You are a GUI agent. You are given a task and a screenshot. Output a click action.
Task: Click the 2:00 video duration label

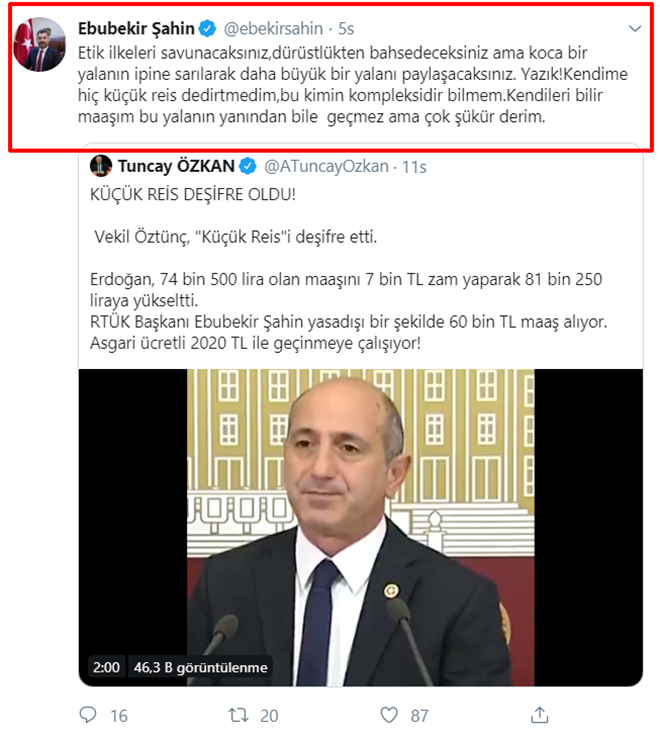106,667
